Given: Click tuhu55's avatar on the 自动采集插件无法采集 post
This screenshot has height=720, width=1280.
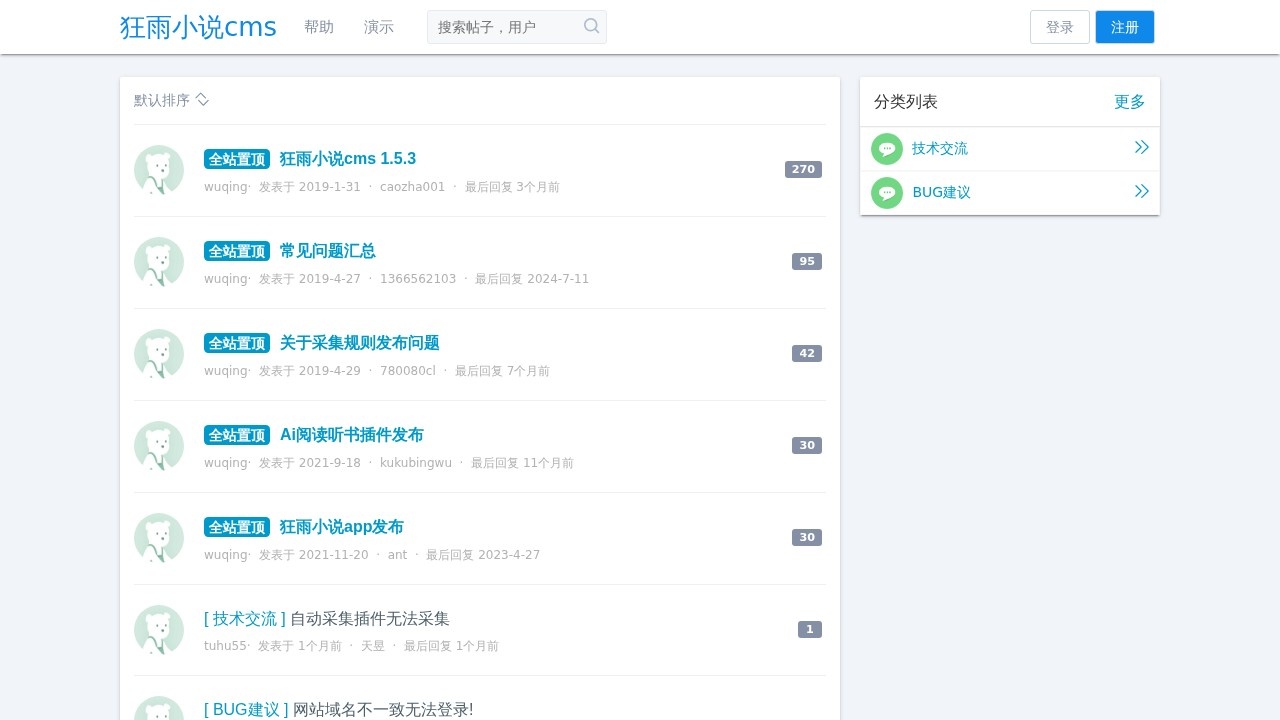Looking at the screenshot, I should point(159,630).
